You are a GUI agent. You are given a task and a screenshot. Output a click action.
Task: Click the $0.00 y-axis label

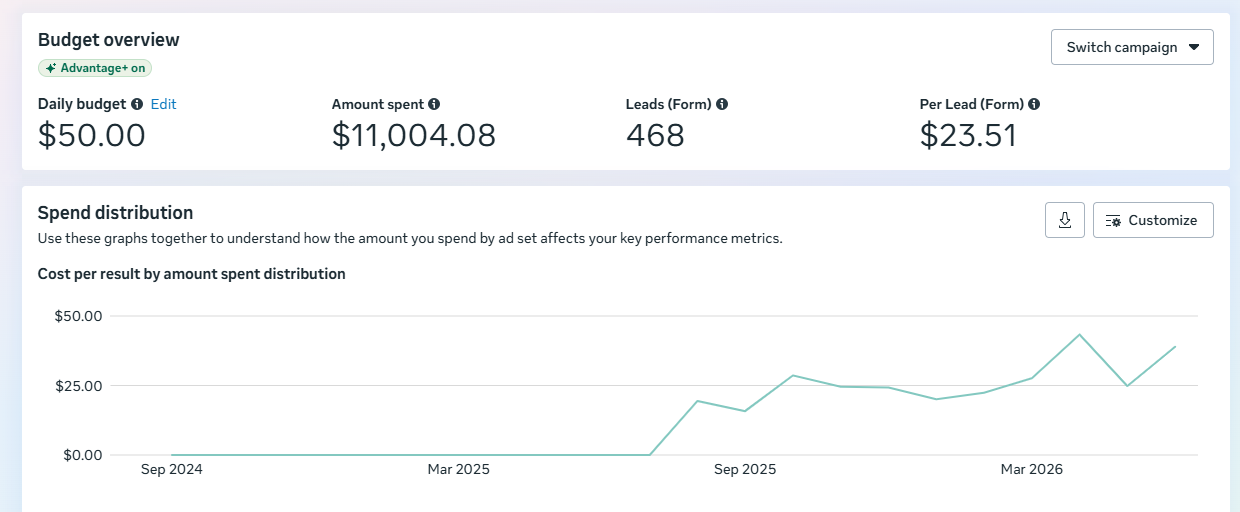[x=82, y=455]
